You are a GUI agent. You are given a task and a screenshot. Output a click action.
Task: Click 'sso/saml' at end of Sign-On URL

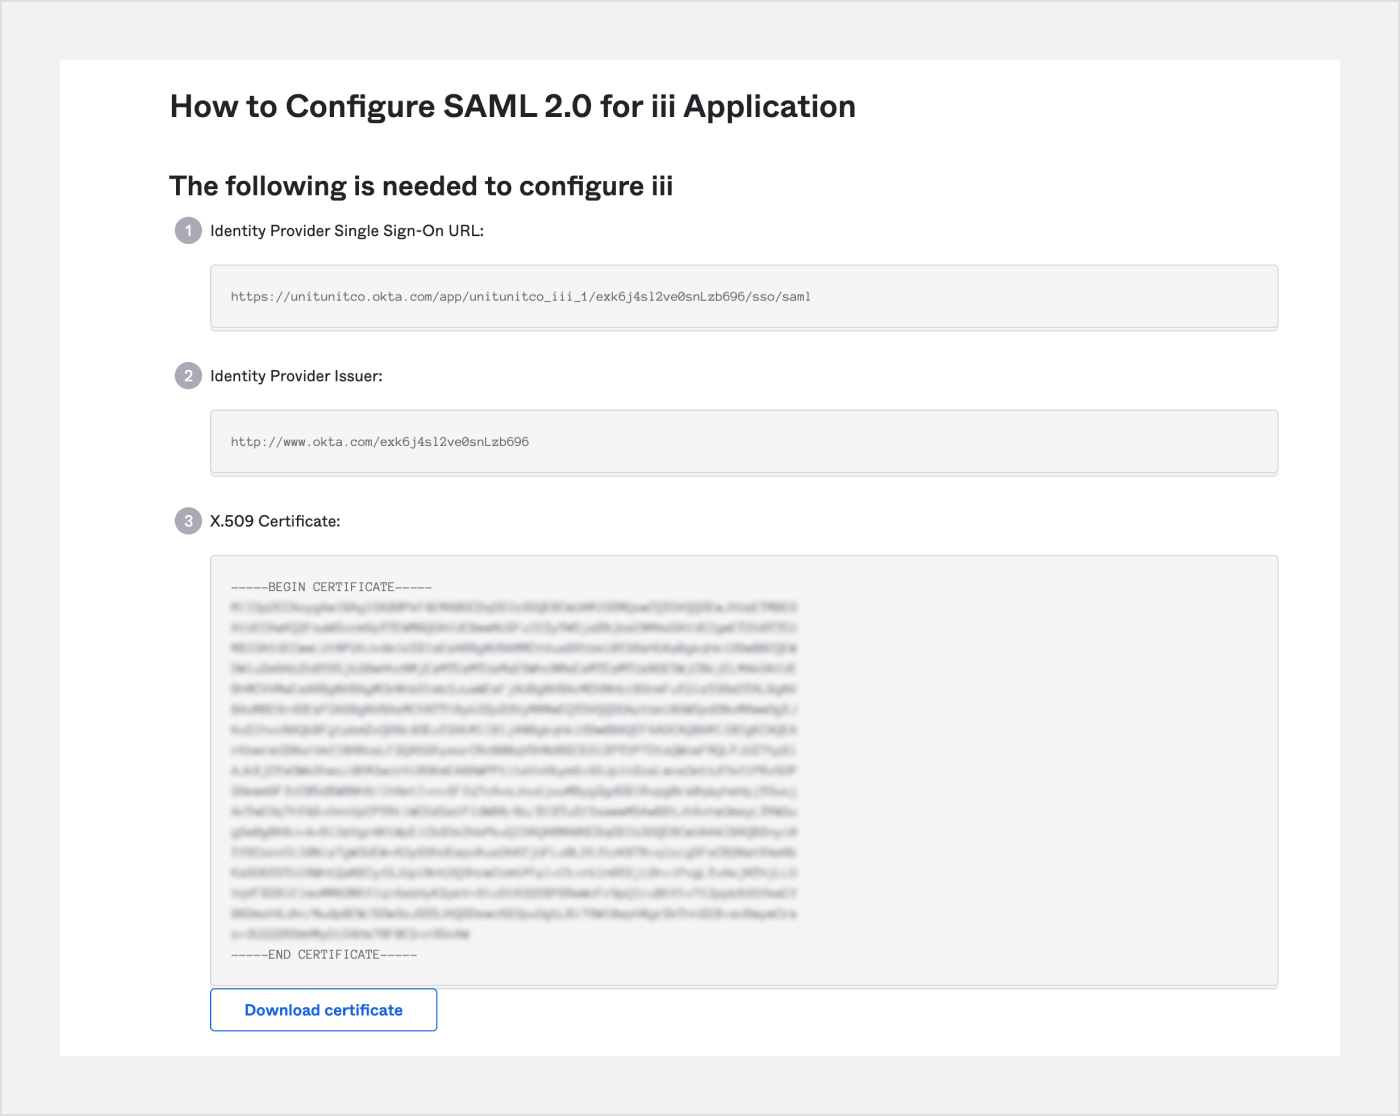click(x=781, y=297)
